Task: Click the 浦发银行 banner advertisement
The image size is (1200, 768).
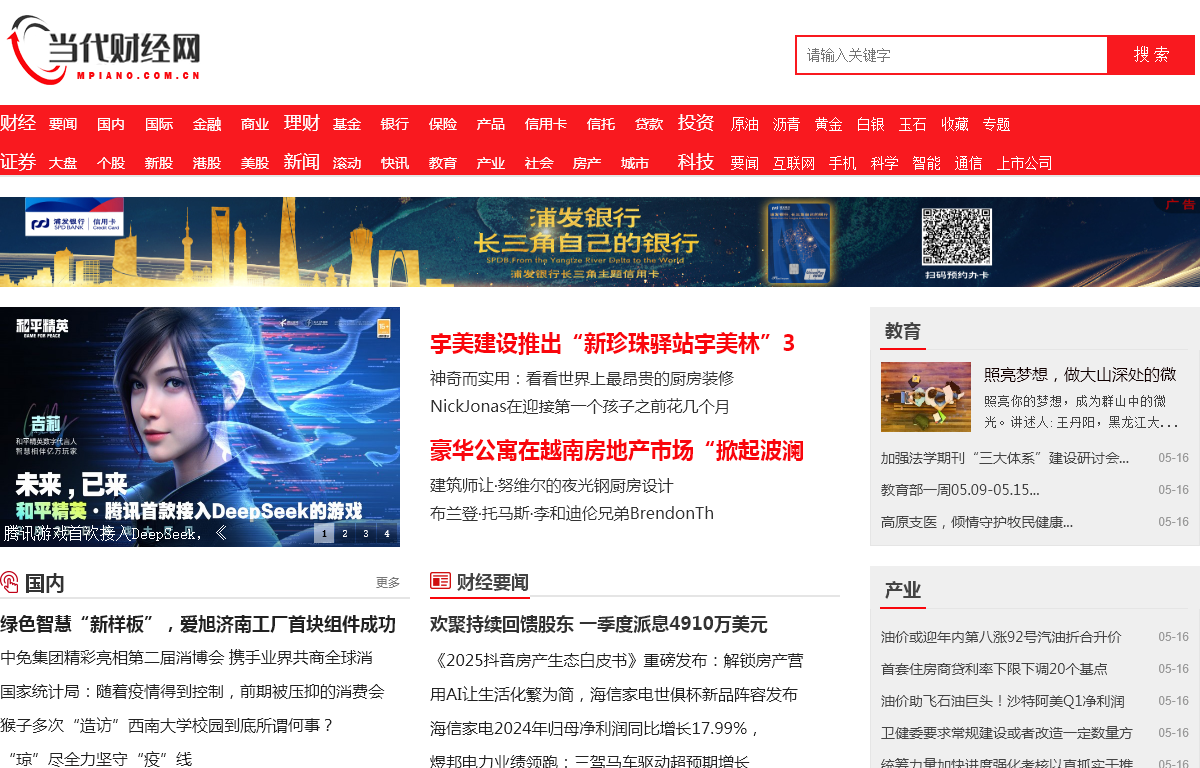Action: point(600,242)
